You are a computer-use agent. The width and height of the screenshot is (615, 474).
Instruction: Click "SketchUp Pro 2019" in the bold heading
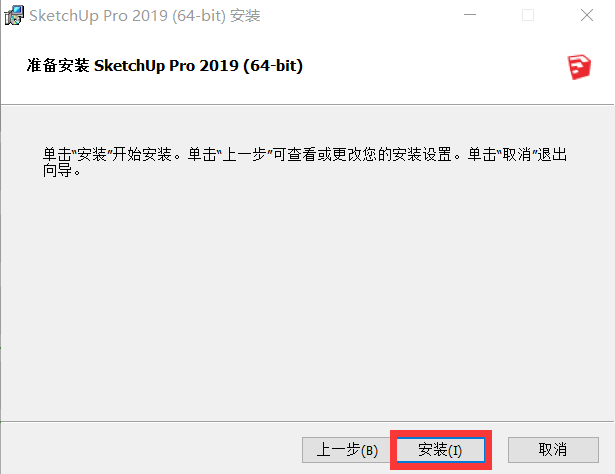tap(166, 65)
